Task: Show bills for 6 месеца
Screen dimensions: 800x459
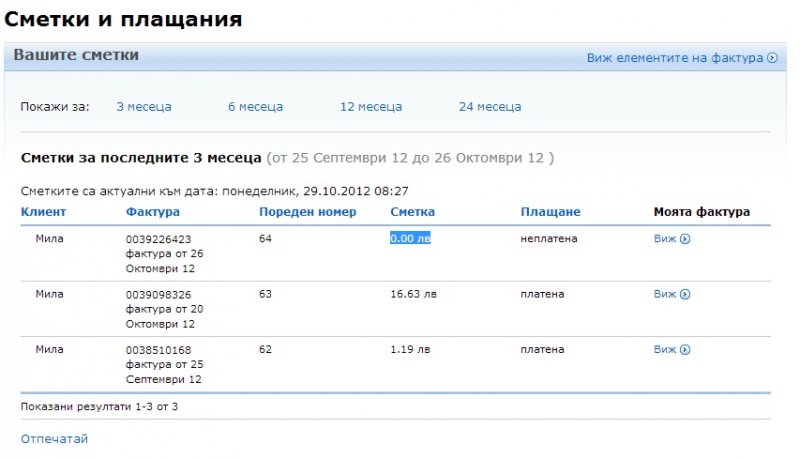Action: [255, 107]
